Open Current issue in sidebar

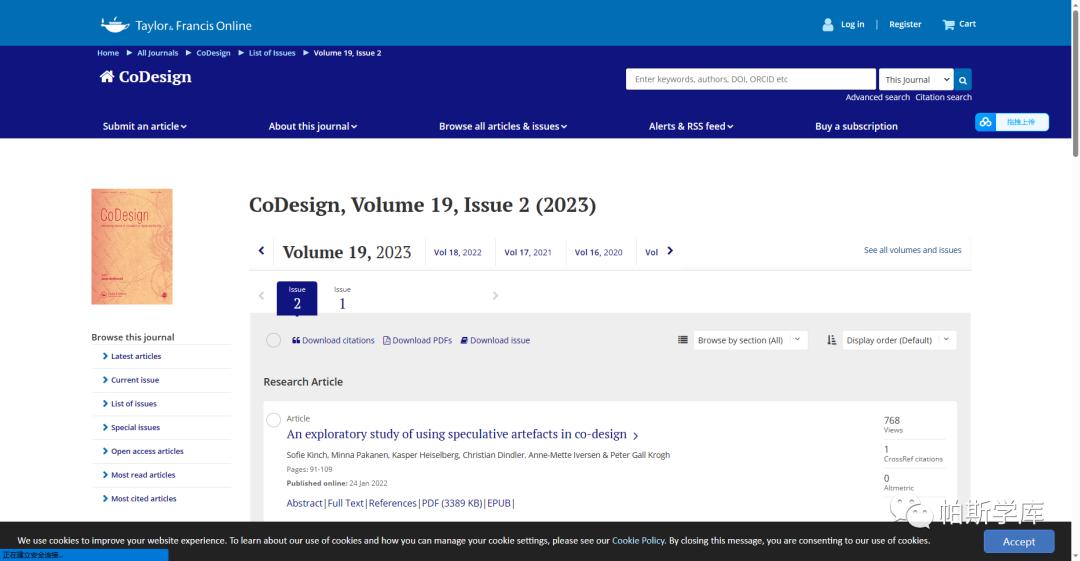135,380
